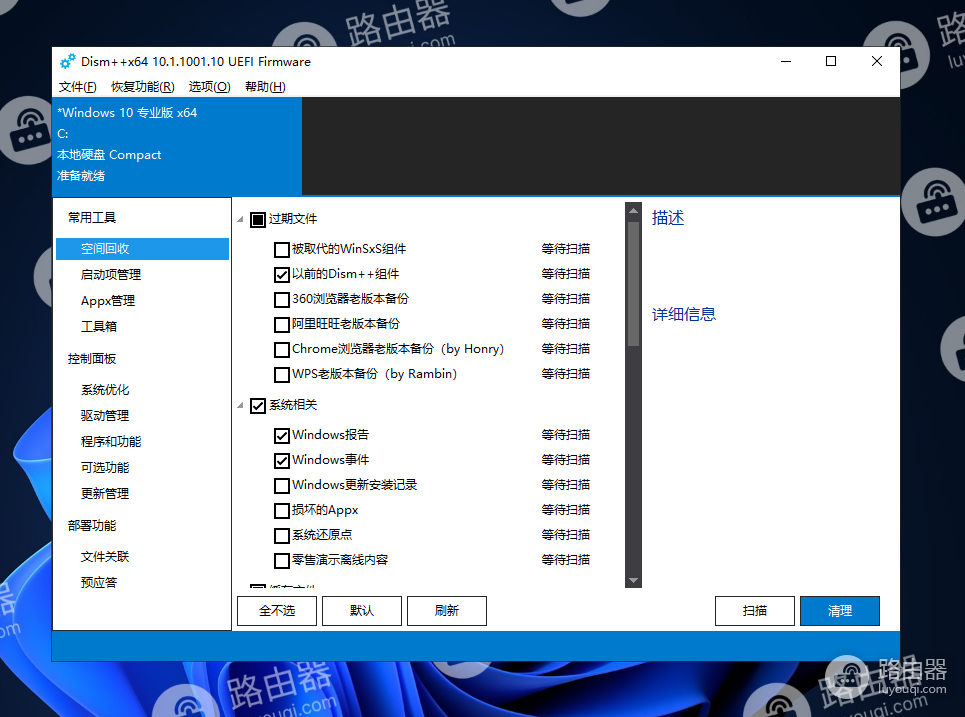Check the 系统还原点 option
The image size is (965, 717).
pyautogui.click(x=282, y=536)
